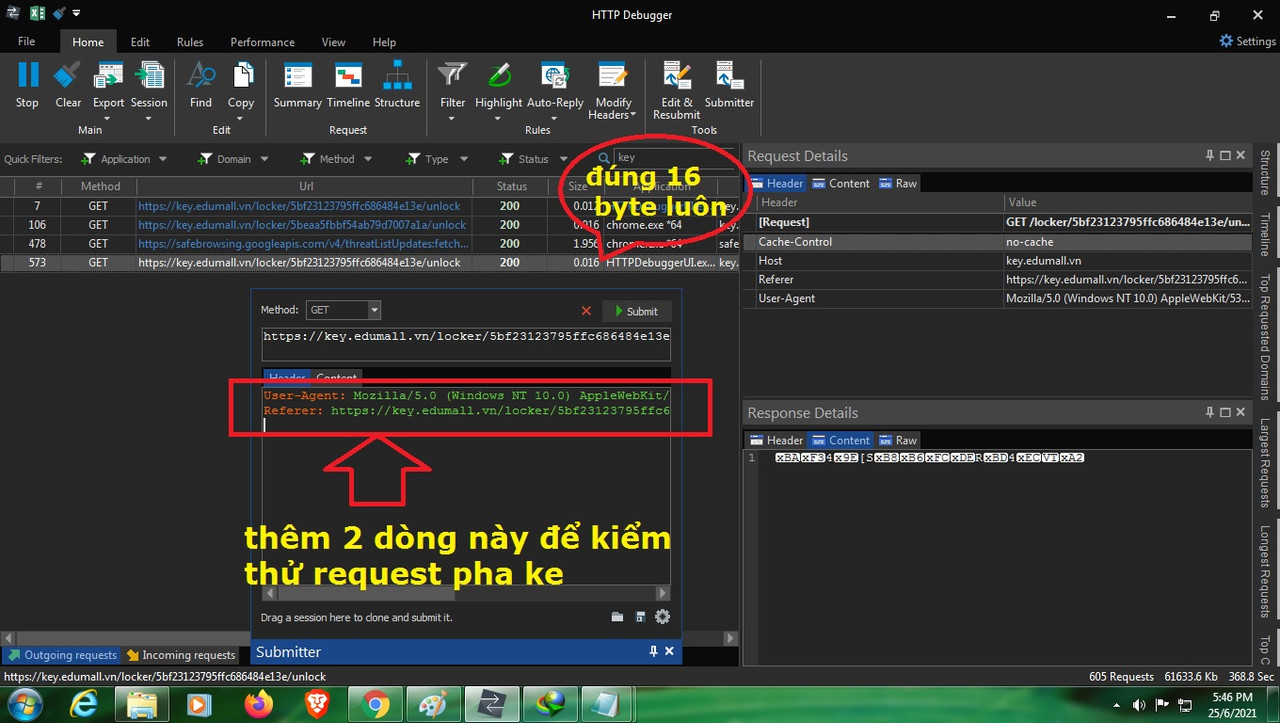
Task: Click the quick access Excel export icon
Action: [x=37, y=14]
